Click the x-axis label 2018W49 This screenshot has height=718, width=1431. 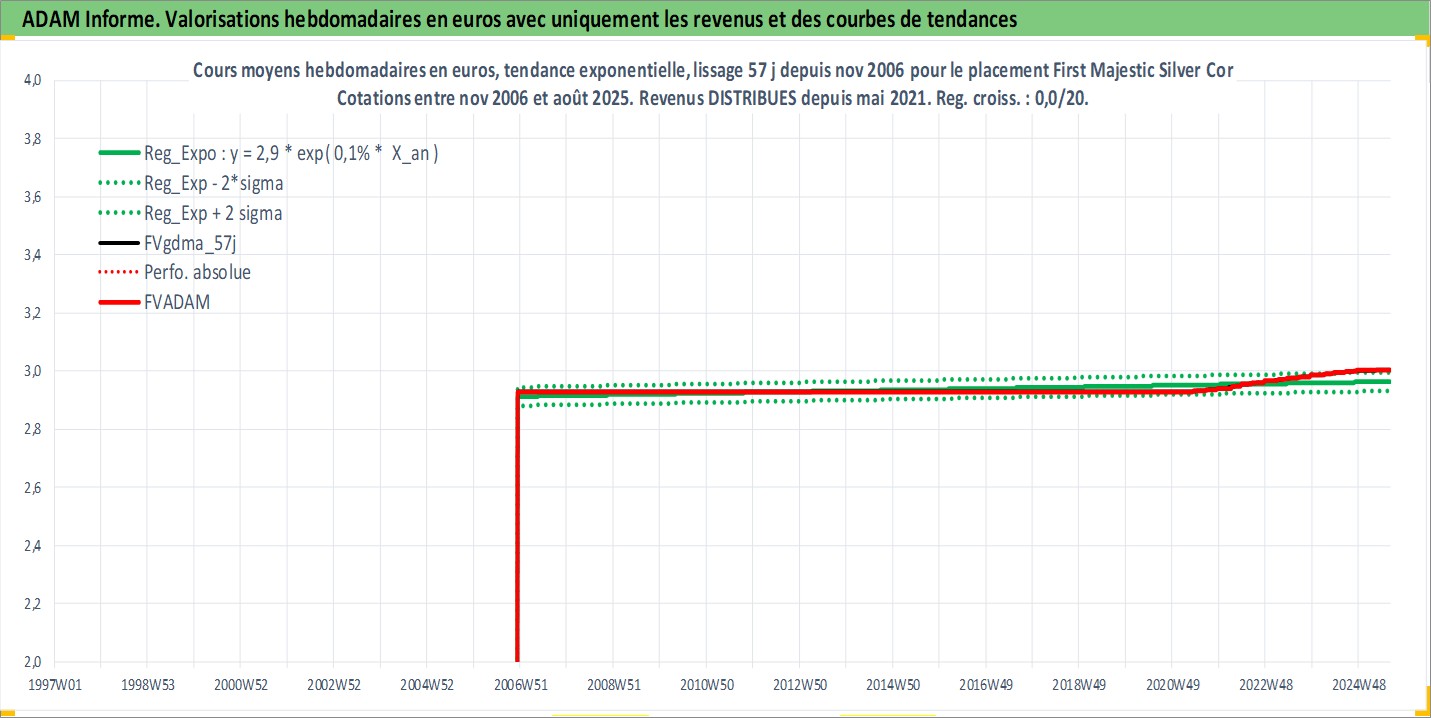point(1079,685)
